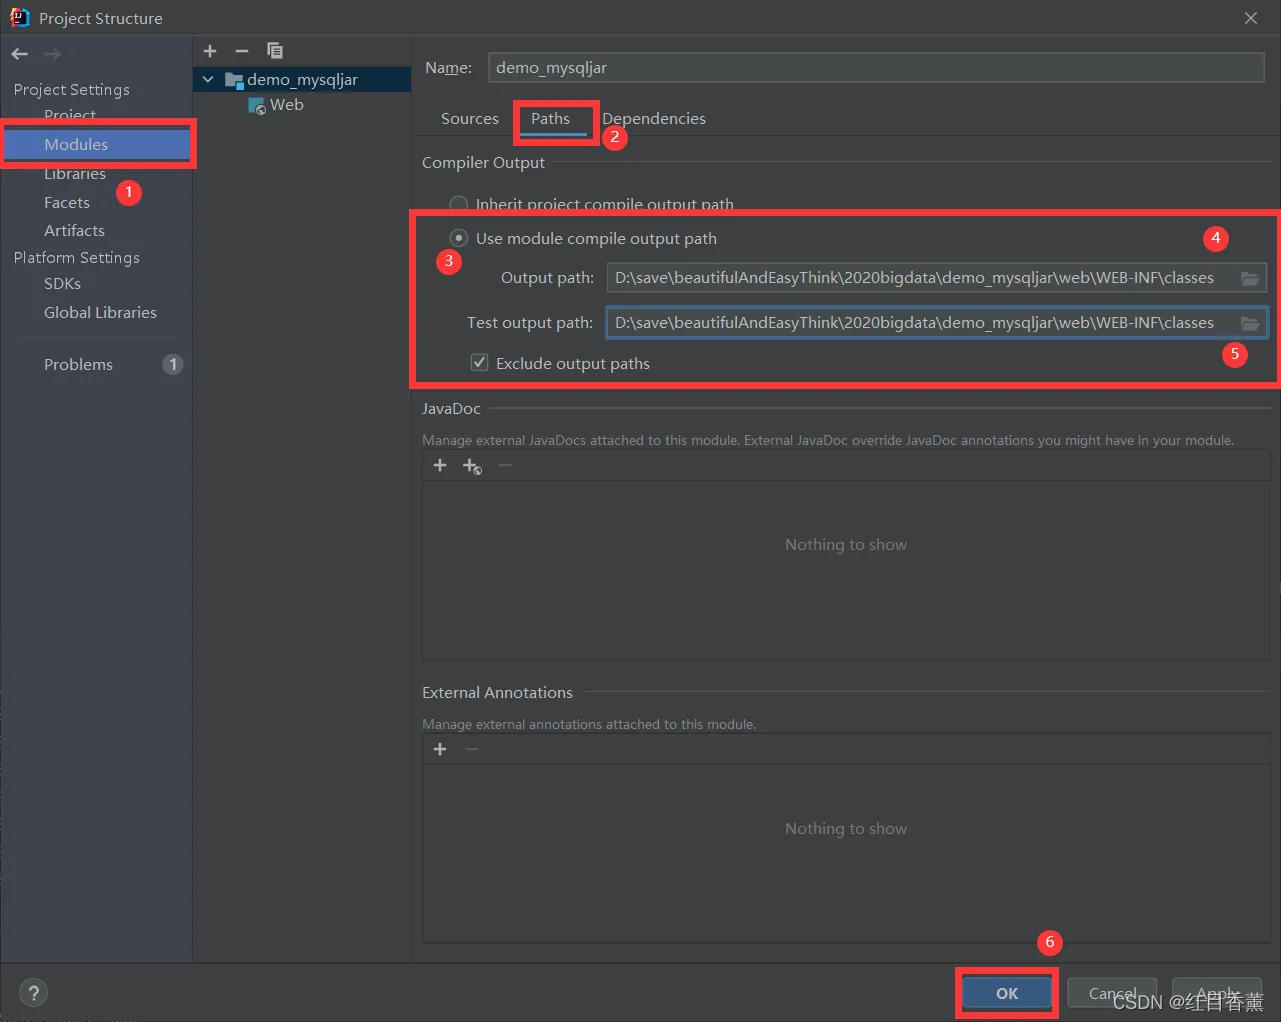Collapse the demo_mysqljar module tree
The width and height of the screenshot is (1281, 1022).
coord(208,79)
